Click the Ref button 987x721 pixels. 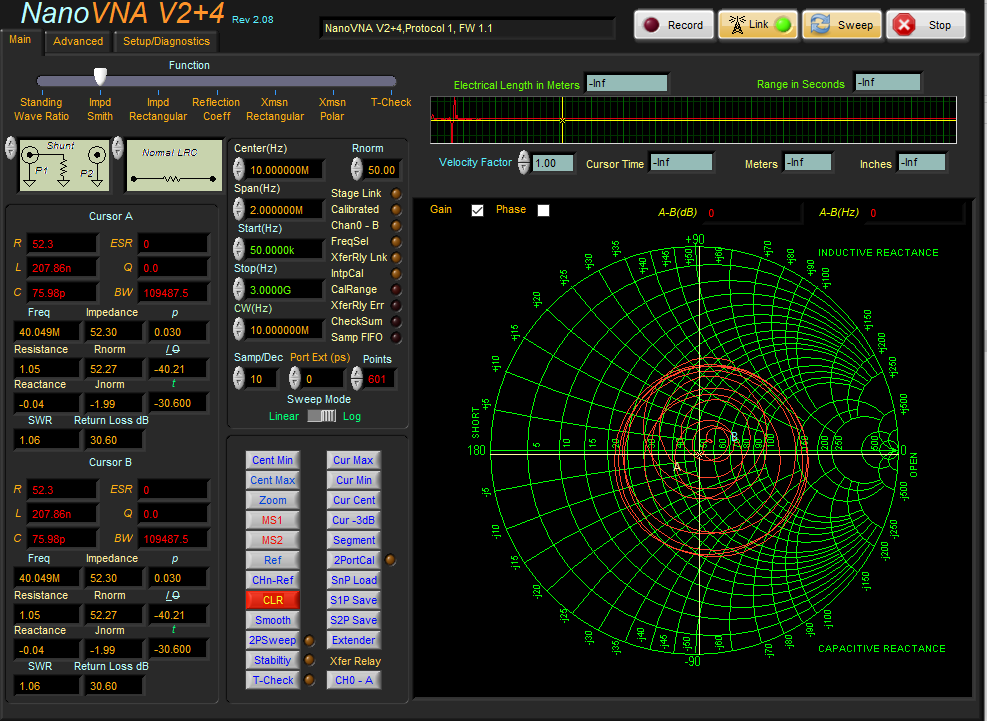(x=273, y=560)
